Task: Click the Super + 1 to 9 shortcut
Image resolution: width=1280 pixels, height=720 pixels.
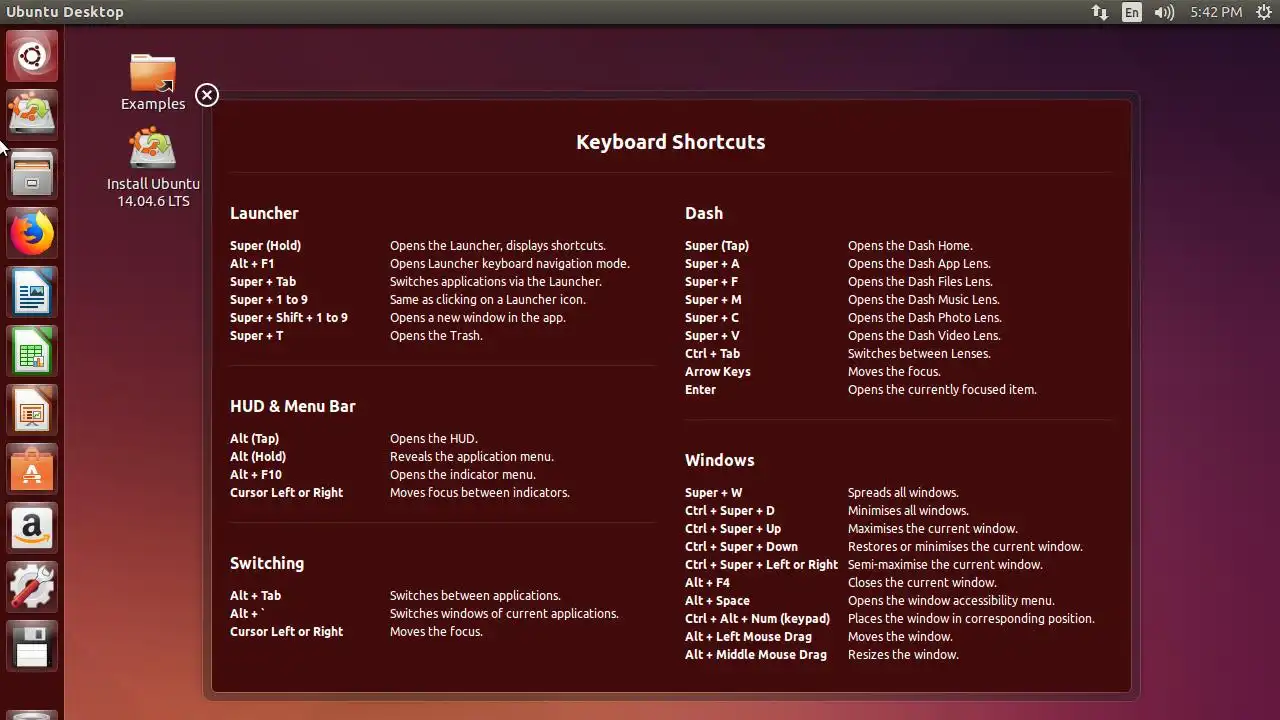Action: [269, 300]
